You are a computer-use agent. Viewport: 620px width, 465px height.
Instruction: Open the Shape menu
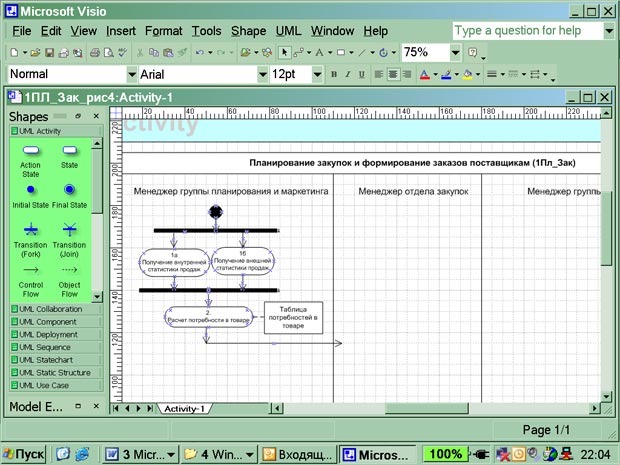[248, 31]
